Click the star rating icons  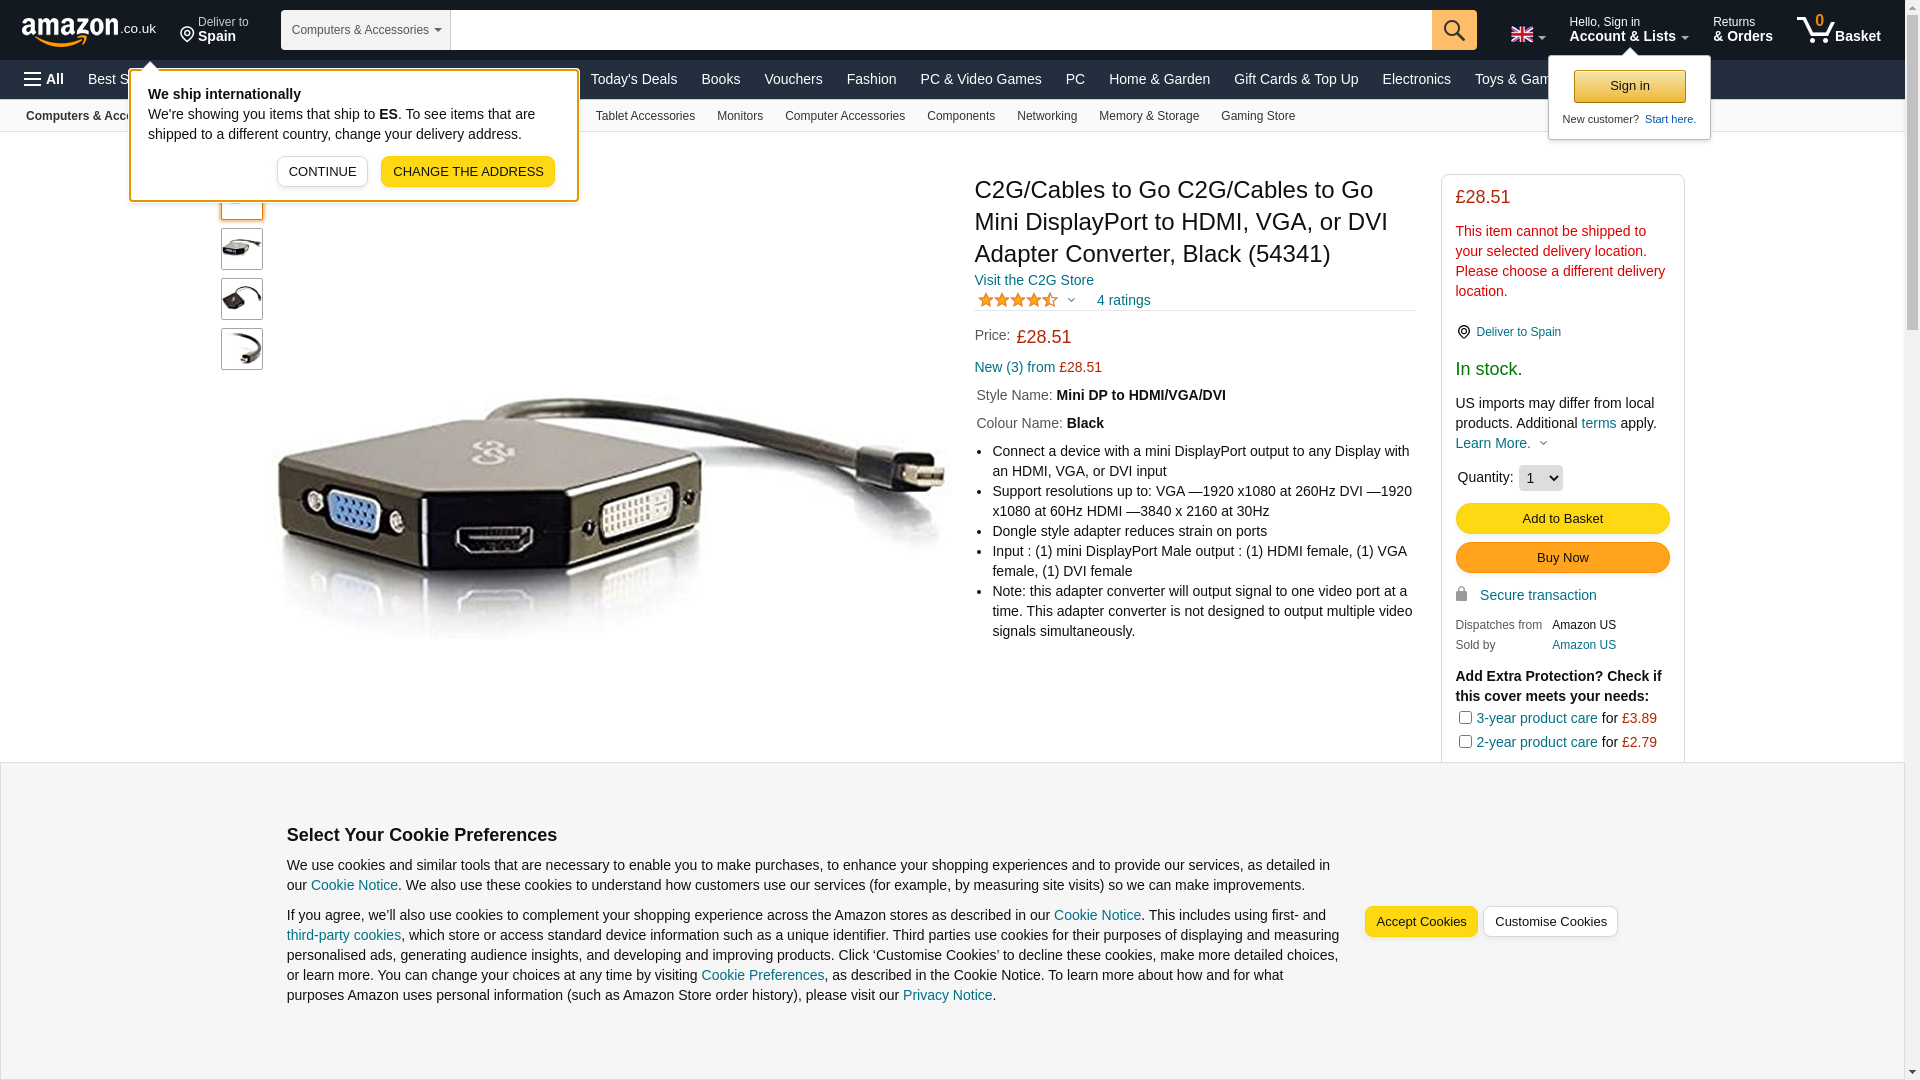1017,300
